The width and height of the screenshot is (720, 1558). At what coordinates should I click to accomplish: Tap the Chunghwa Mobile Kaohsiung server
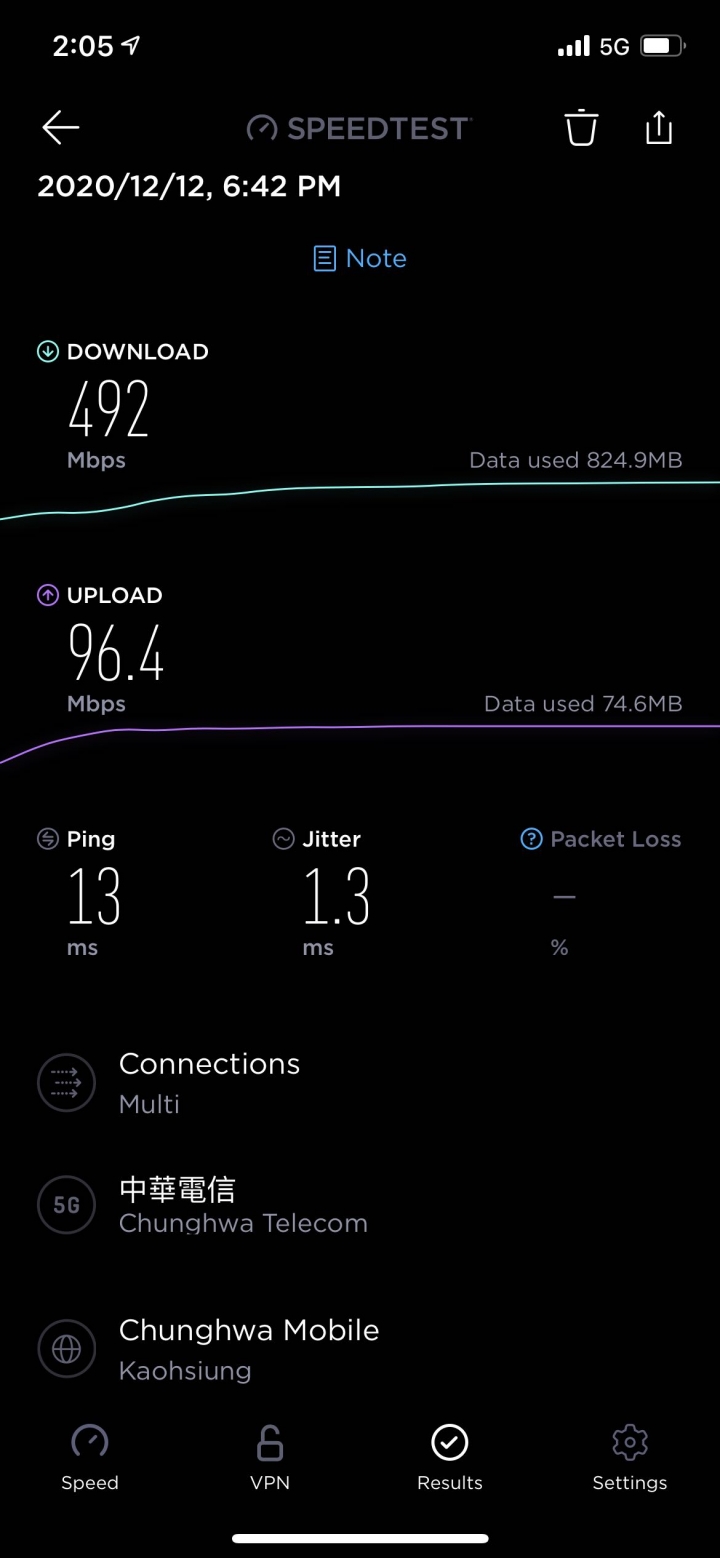(249, 1349)
